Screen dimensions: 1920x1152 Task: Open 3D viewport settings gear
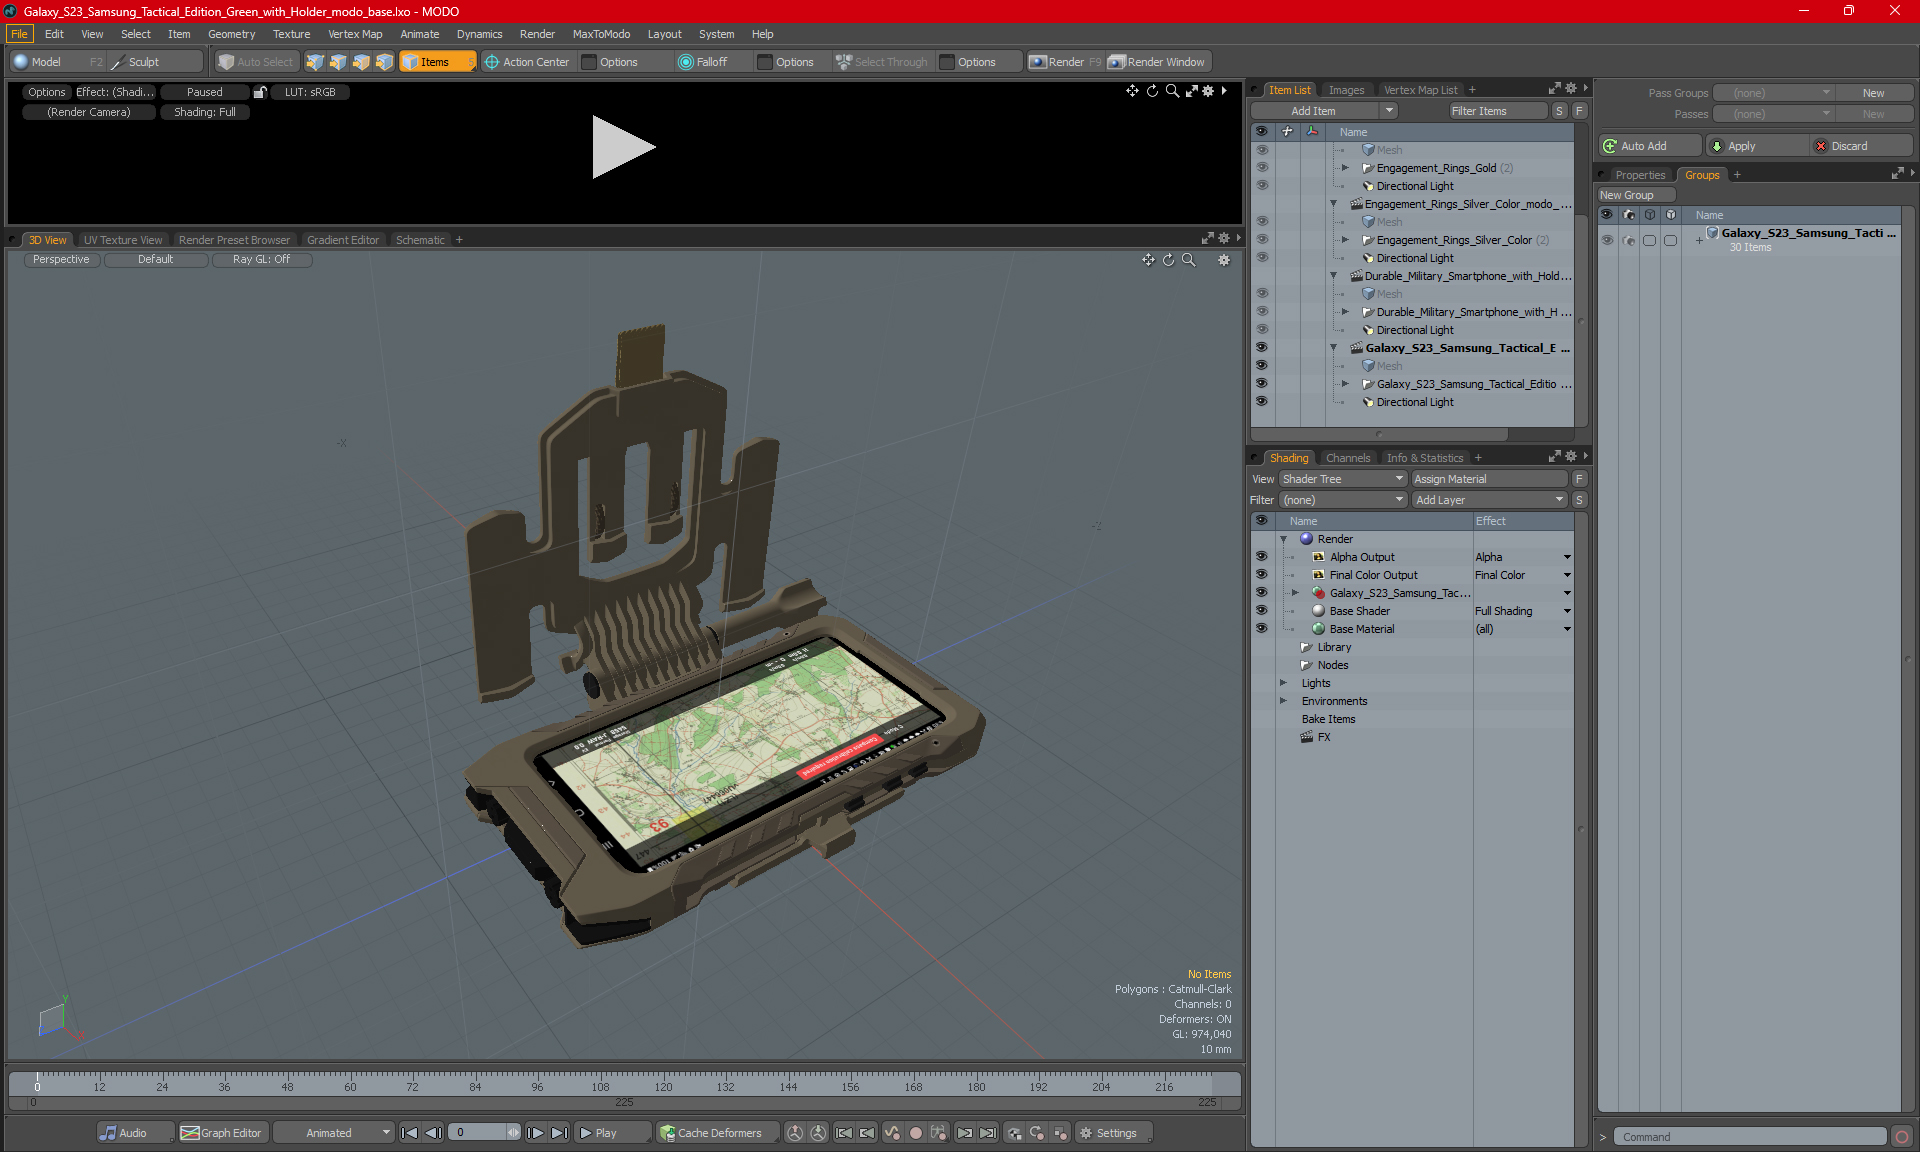1223,260
